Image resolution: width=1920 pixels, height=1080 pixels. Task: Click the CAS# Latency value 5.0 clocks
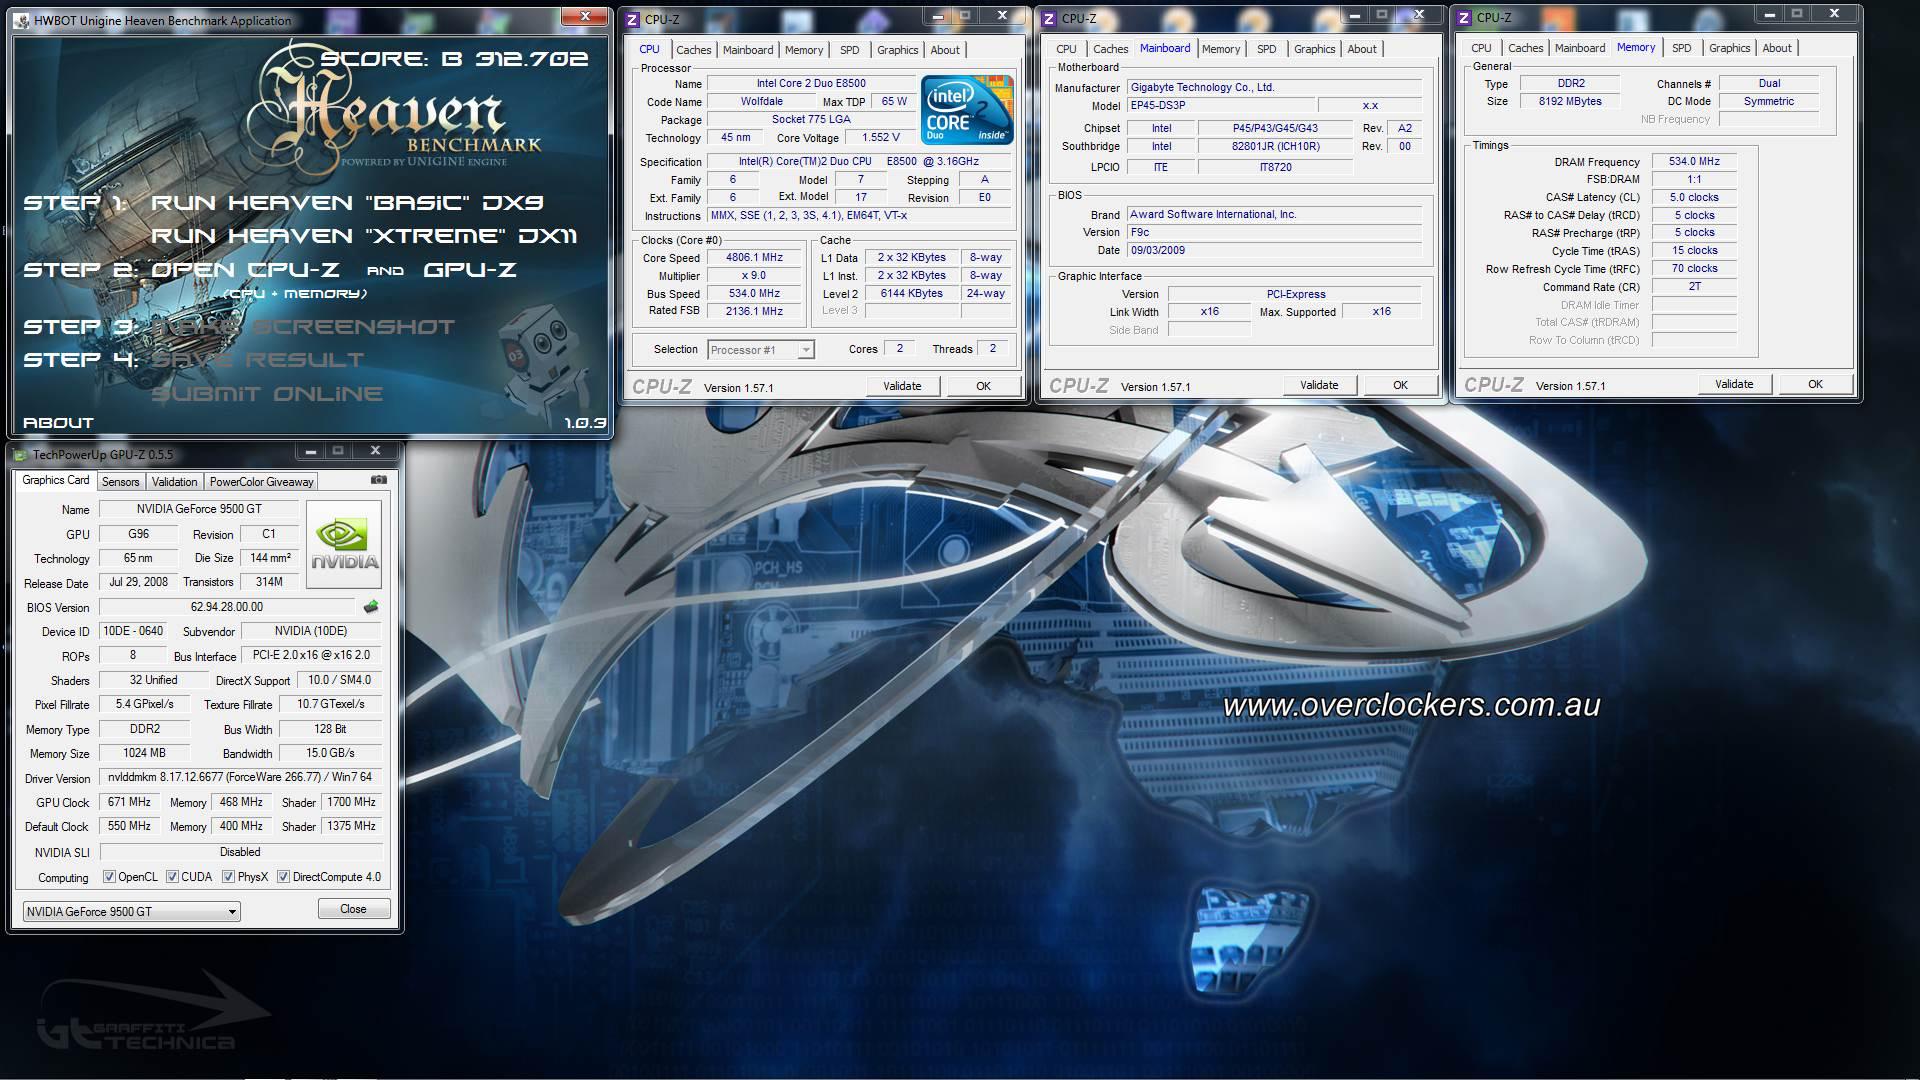click(1694, 197)
